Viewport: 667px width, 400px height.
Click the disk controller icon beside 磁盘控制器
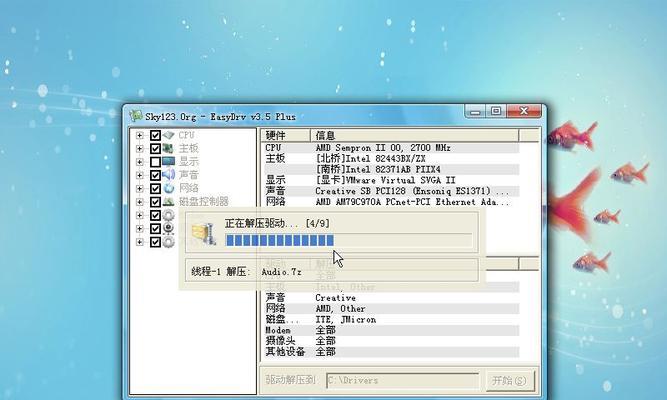(x=168, y=202)
